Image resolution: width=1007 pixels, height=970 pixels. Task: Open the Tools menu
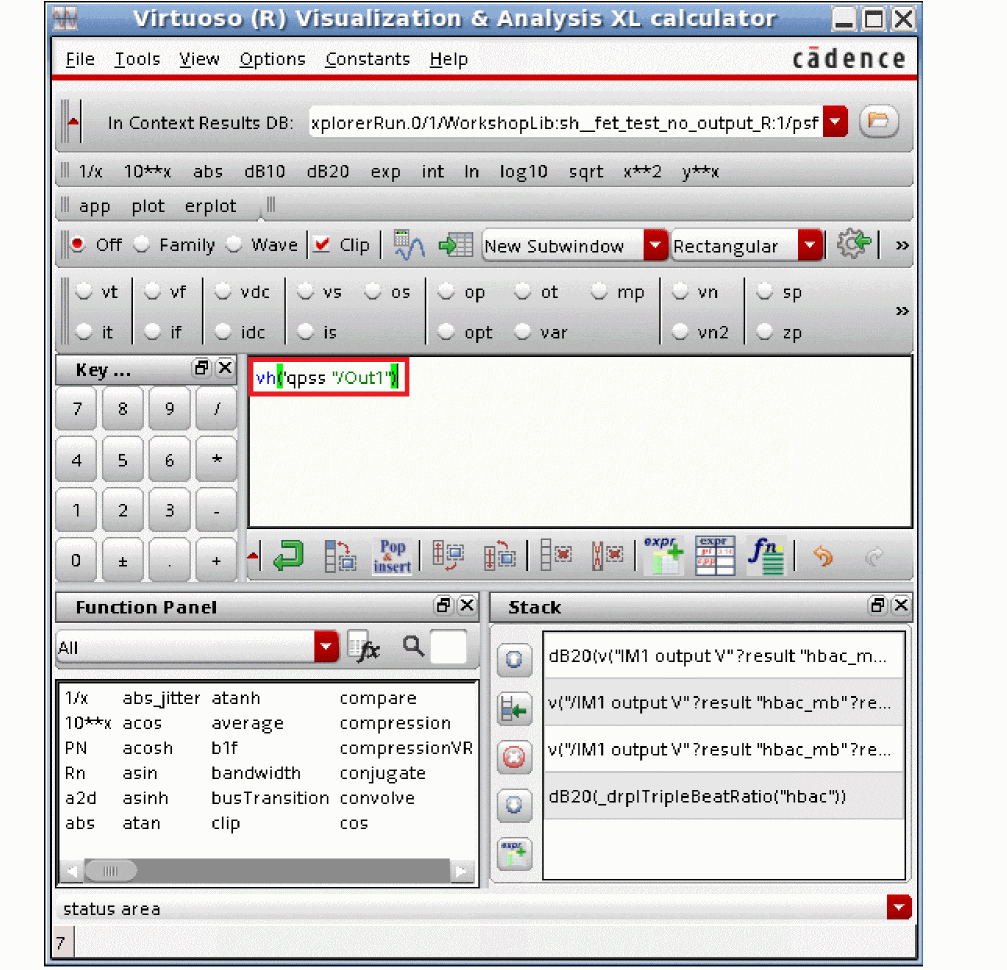(x=137, y=59)
